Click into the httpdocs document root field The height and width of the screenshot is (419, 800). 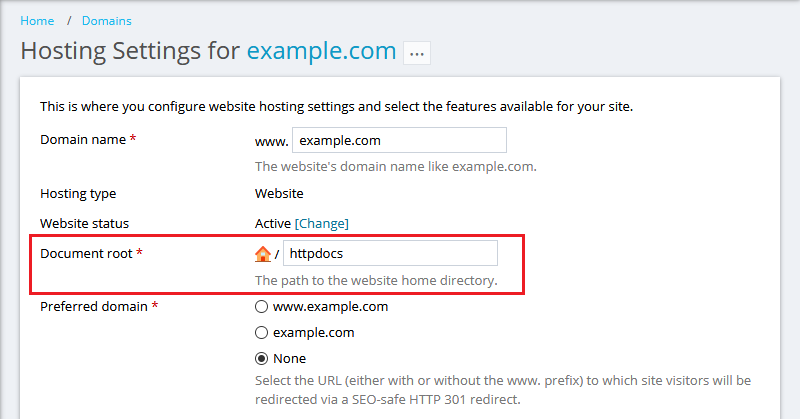click(390, 254)
